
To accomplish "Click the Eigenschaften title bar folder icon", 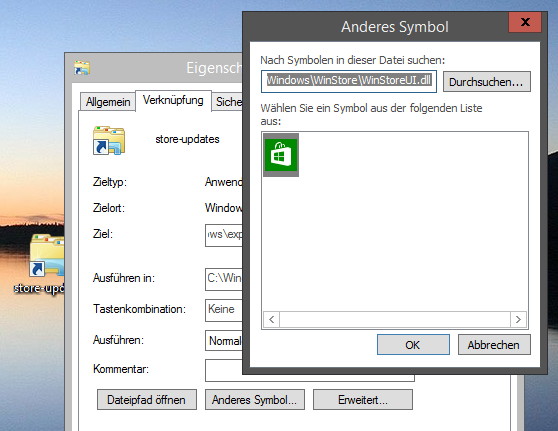I will (x=82, y=68).
